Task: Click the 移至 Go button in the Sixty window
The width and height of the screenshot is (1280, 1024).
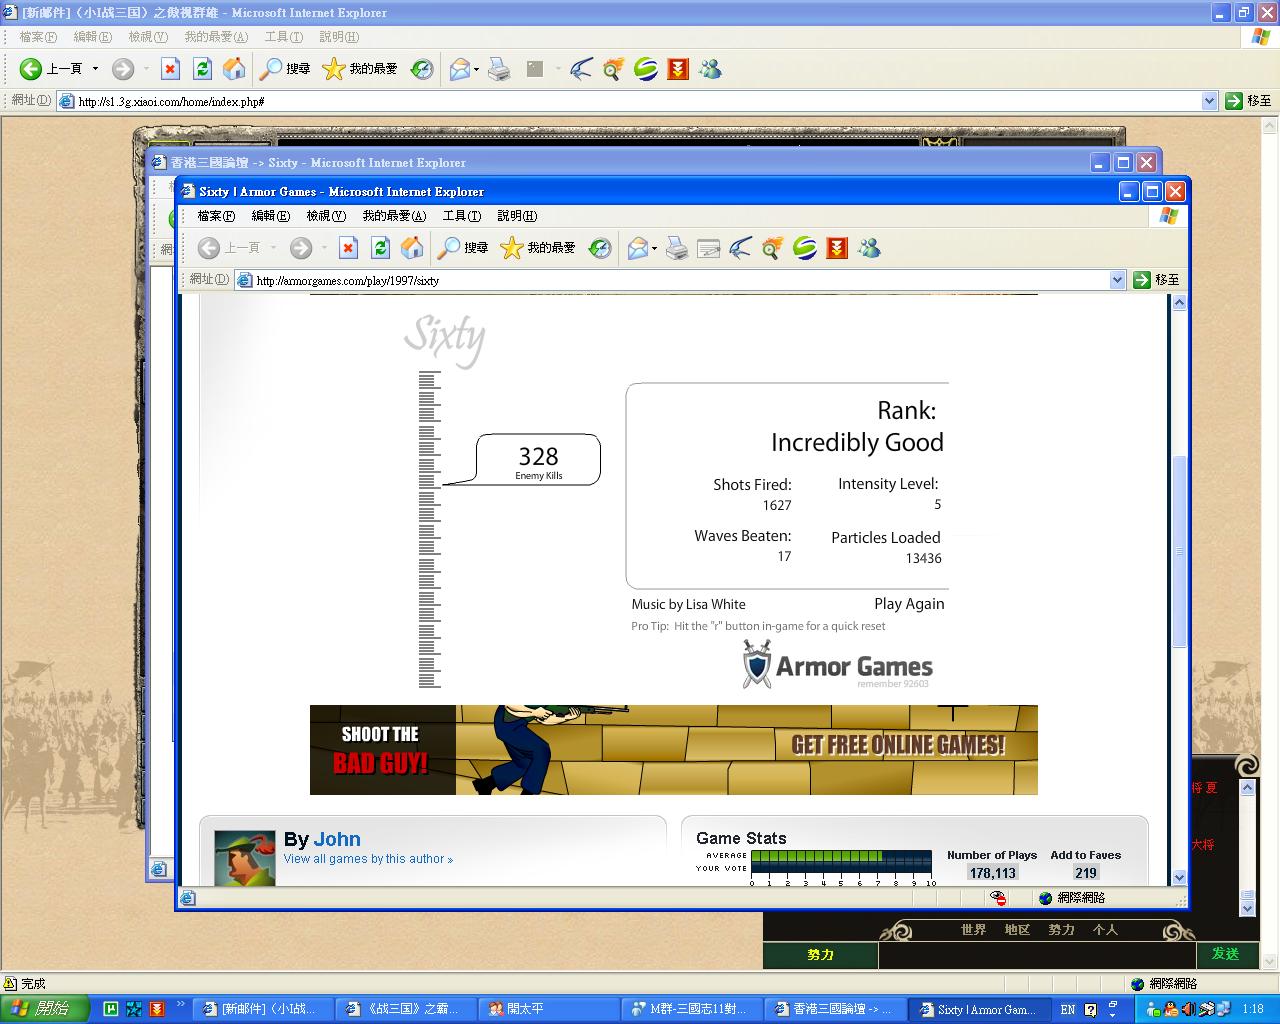Action: pyautogui.click(x=1157, y=280)
